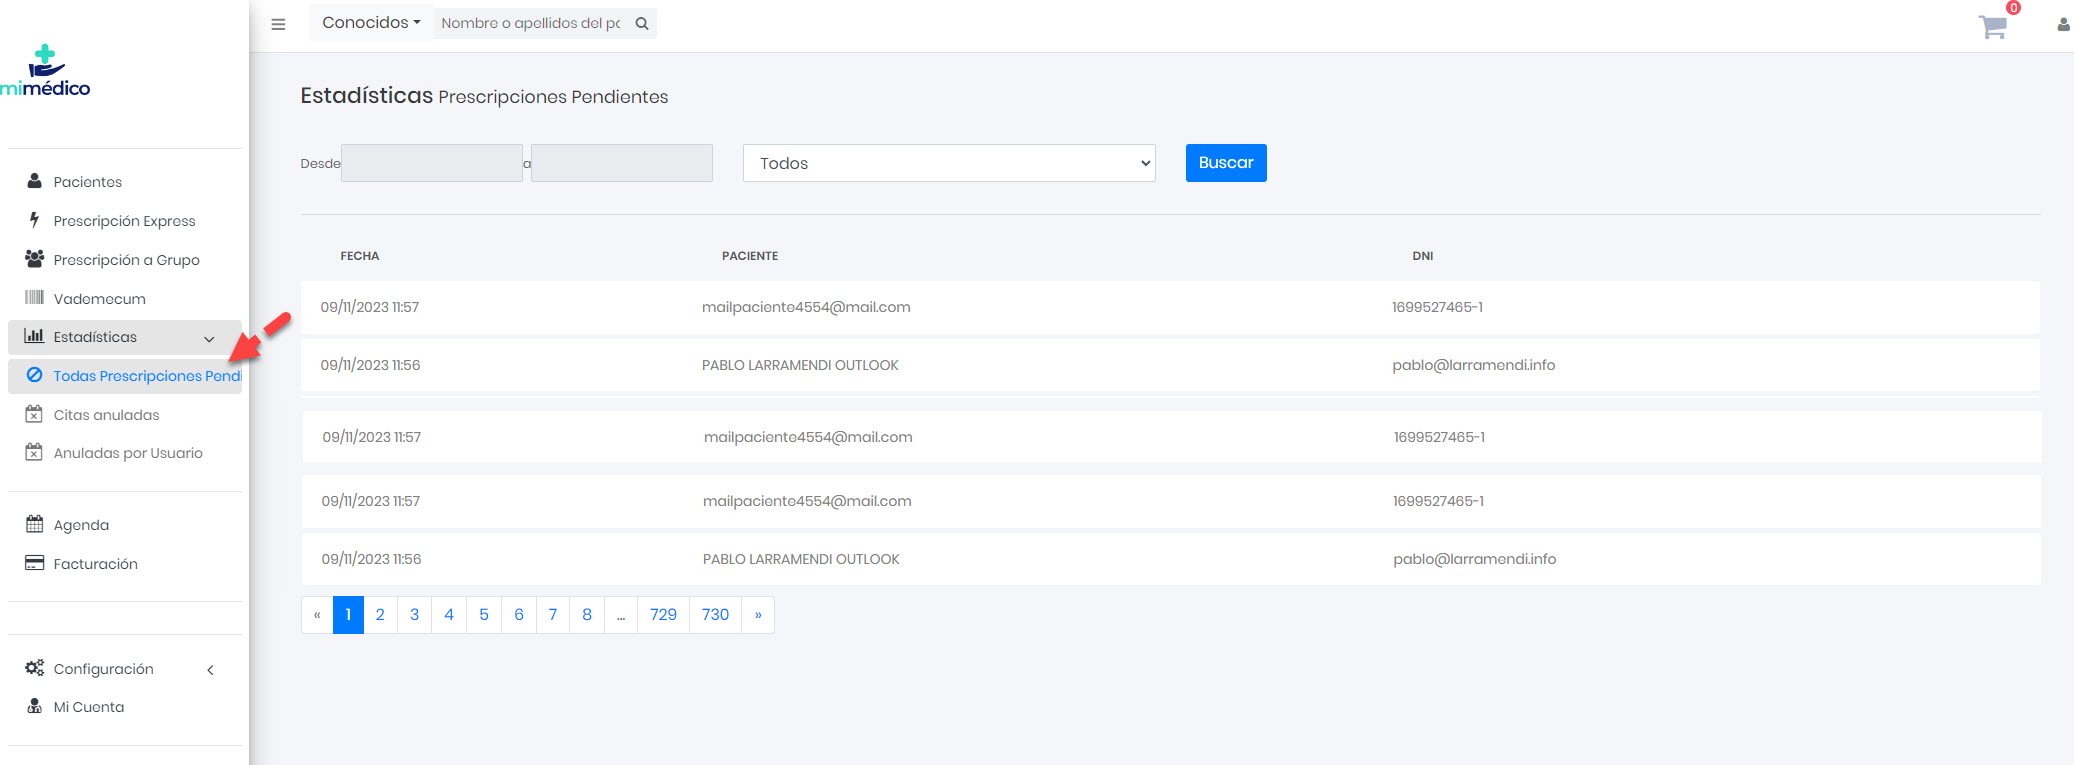Select Citas anuladas in sidebar
Image resolution: width=2078 pixels, height=765 pixels.
(106, 415)
